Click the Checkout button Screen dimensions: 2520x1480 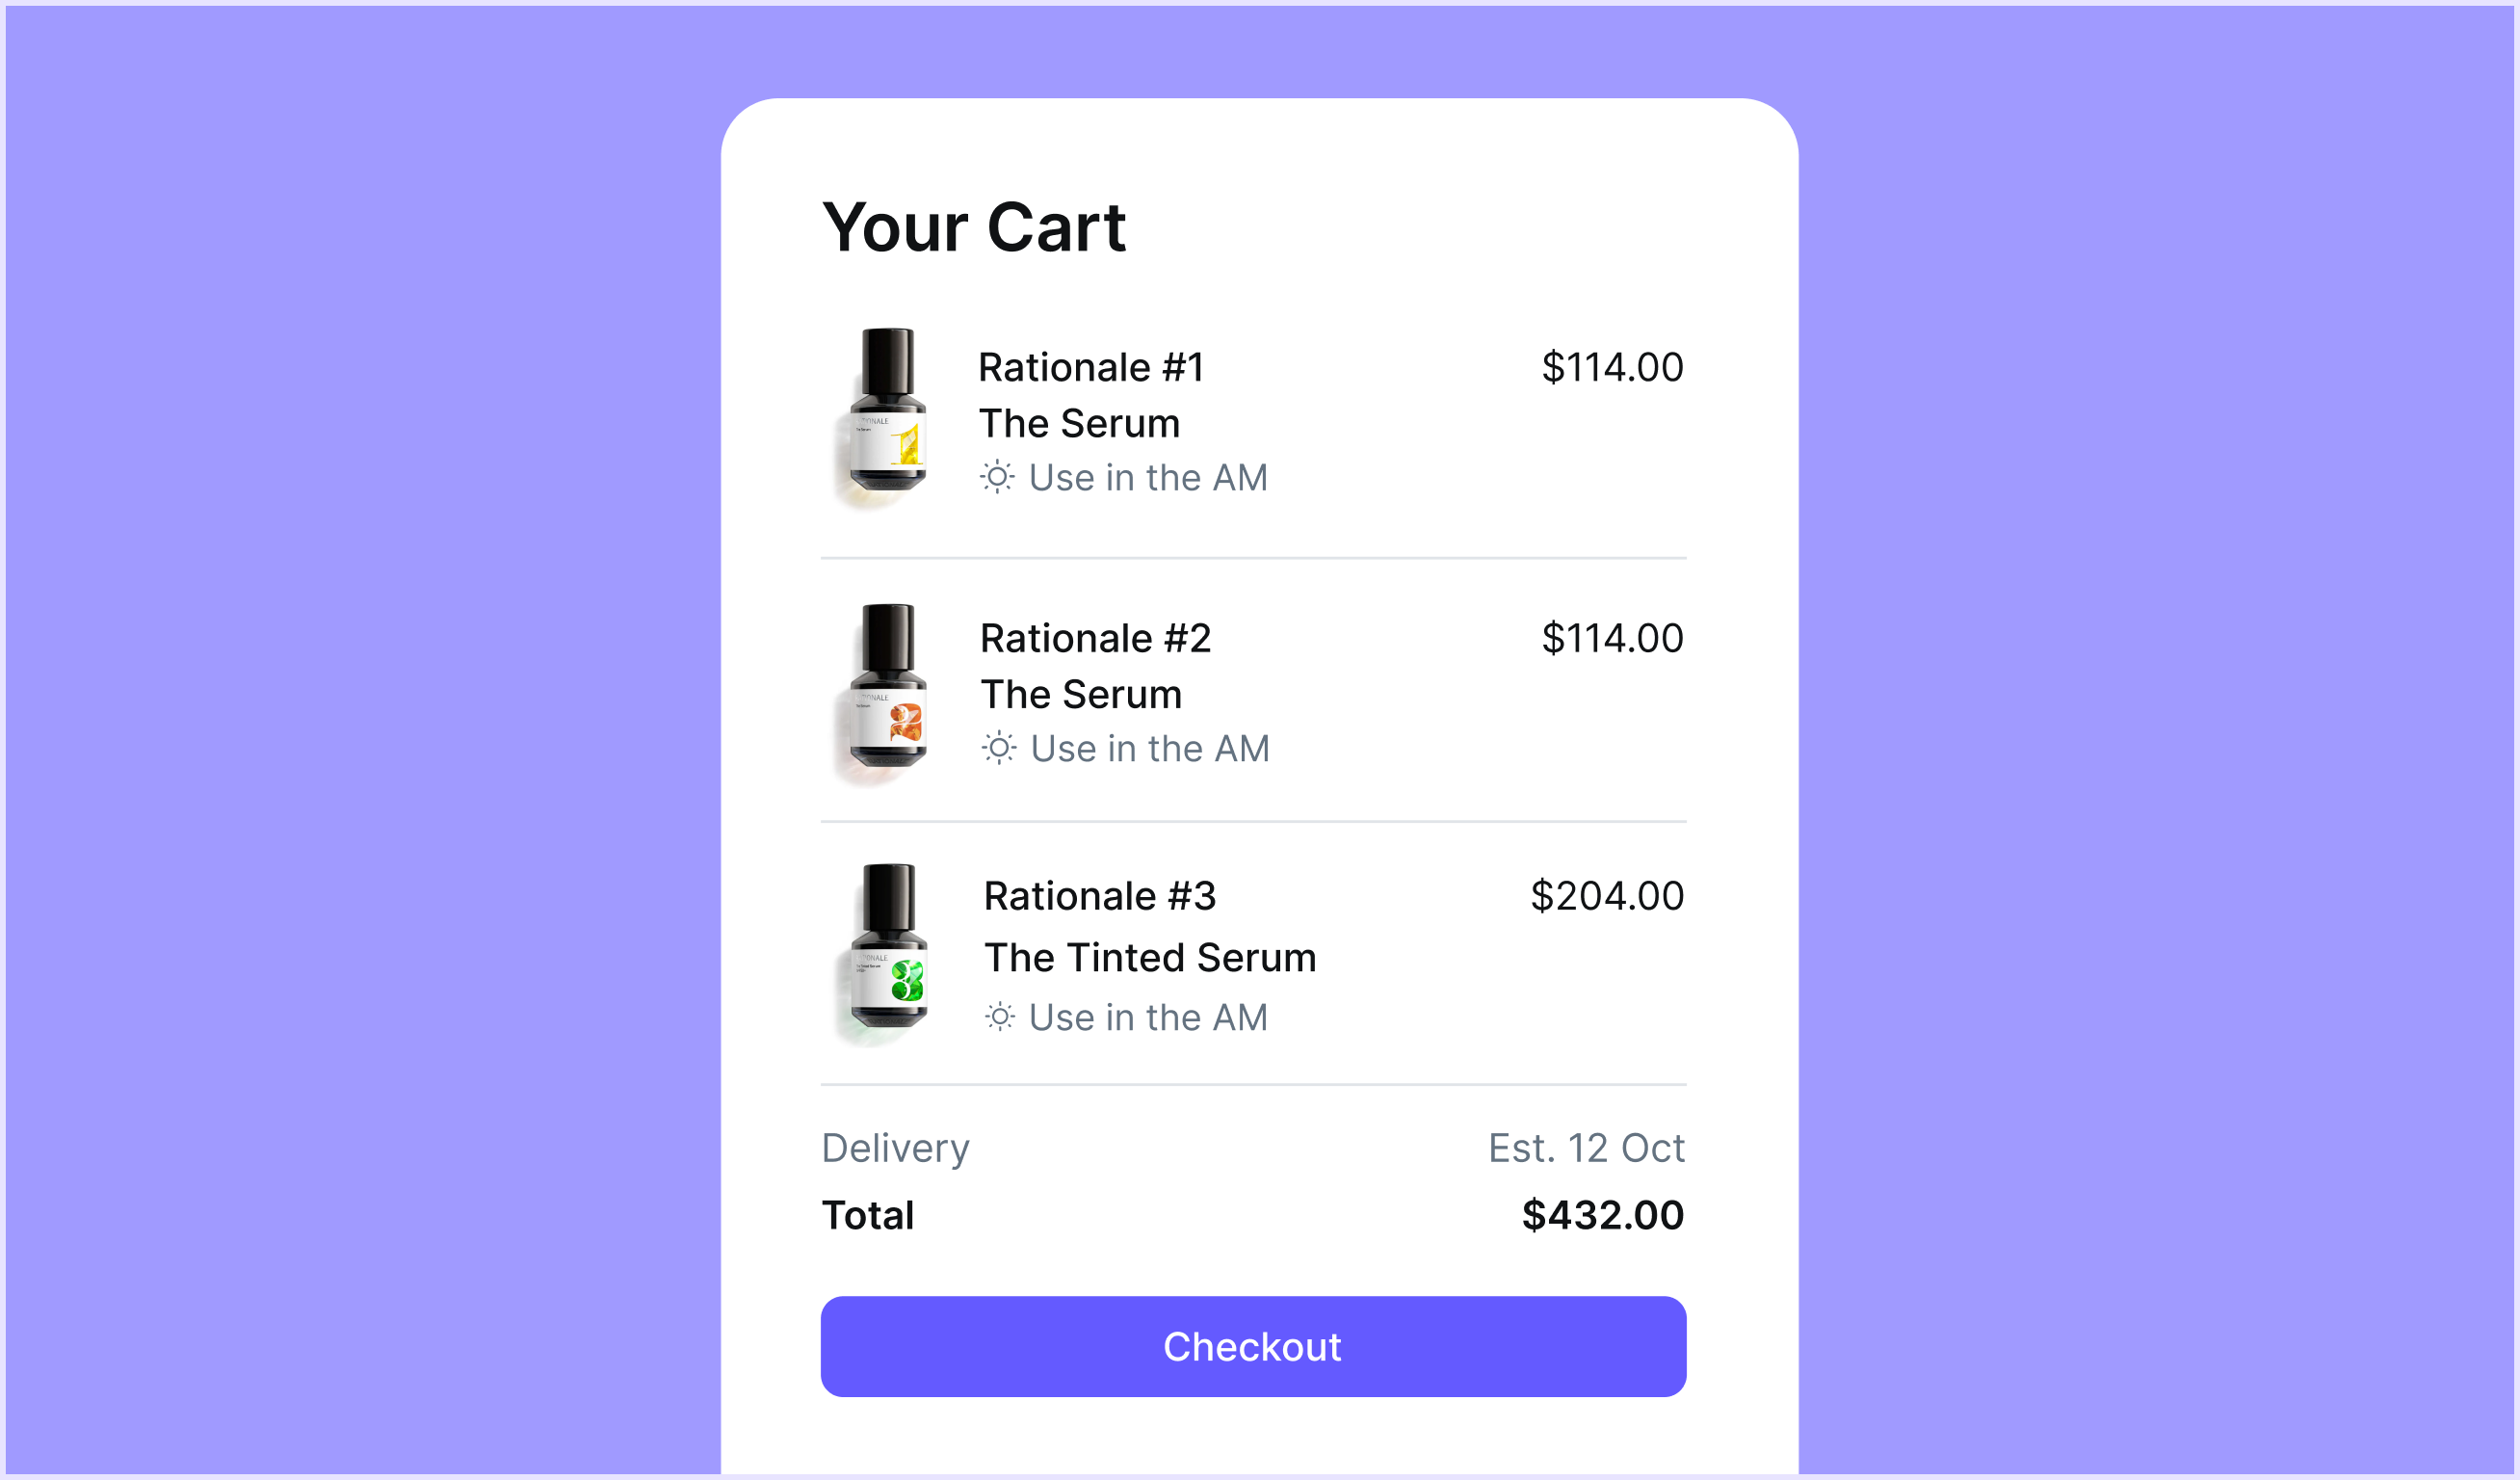click(1253, 1346)
